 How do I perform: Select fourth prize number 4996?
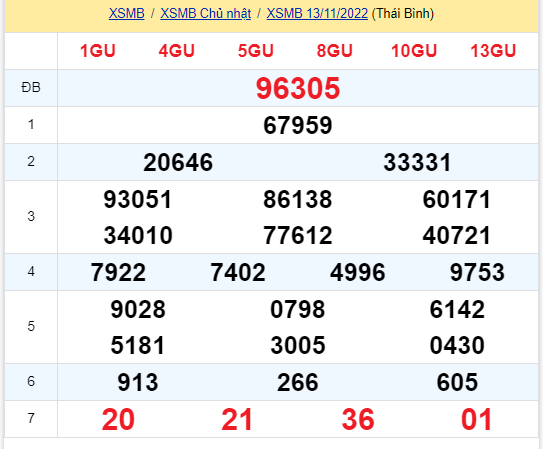(x=357, y=272)
